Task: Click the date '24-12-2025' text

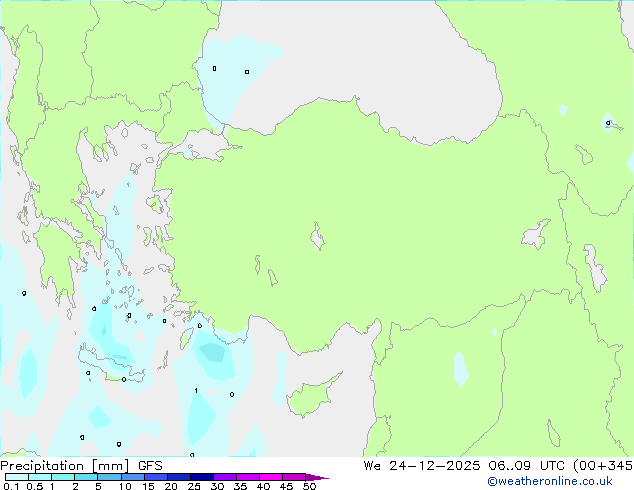Action: (435, 466)
